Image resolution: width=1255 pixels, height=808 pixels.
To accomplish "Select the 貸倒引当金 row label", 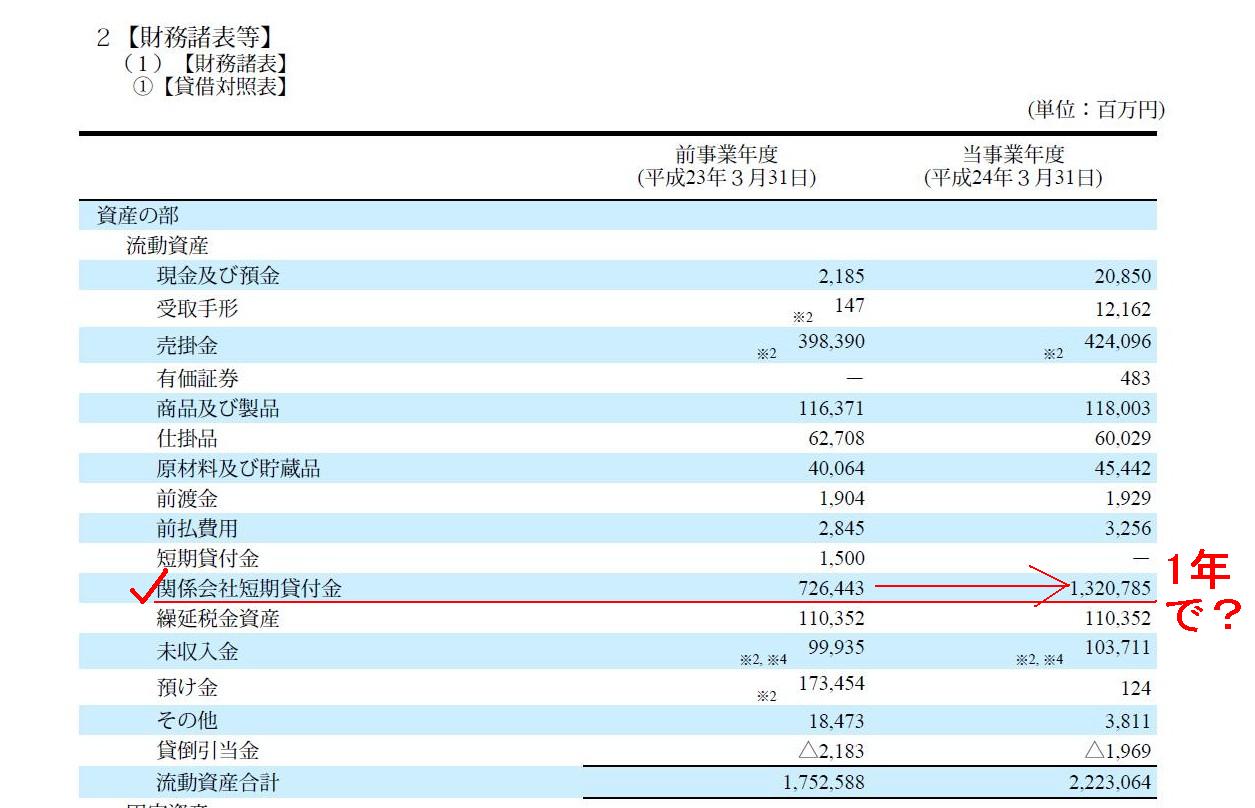I will click(208, 750).
